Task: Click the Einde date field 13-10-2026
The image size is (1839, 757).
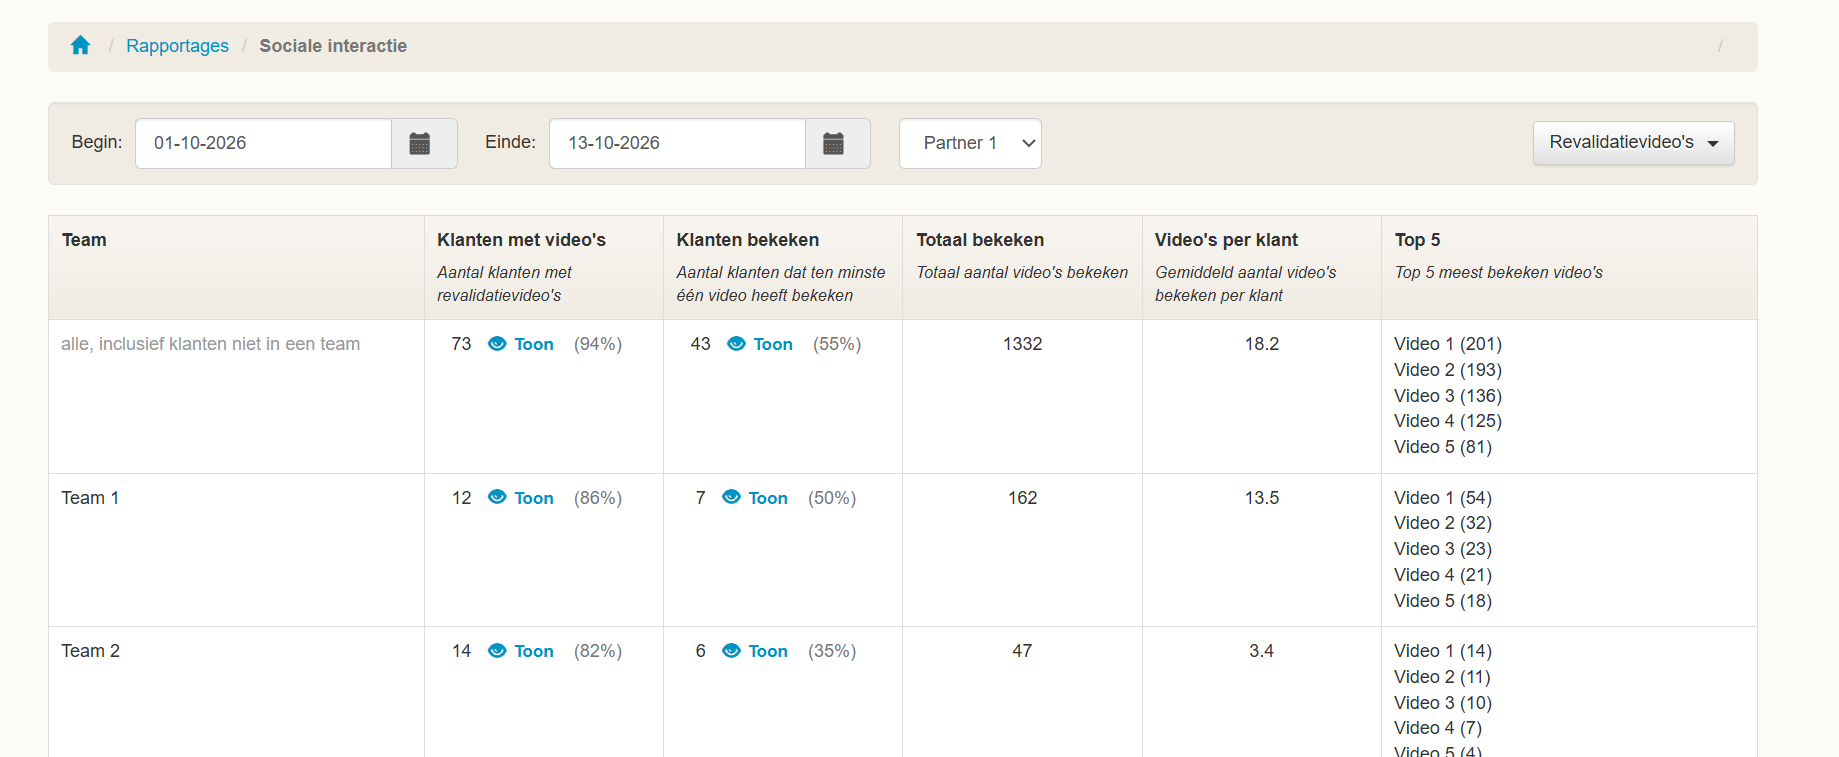Action: (677, 144)
